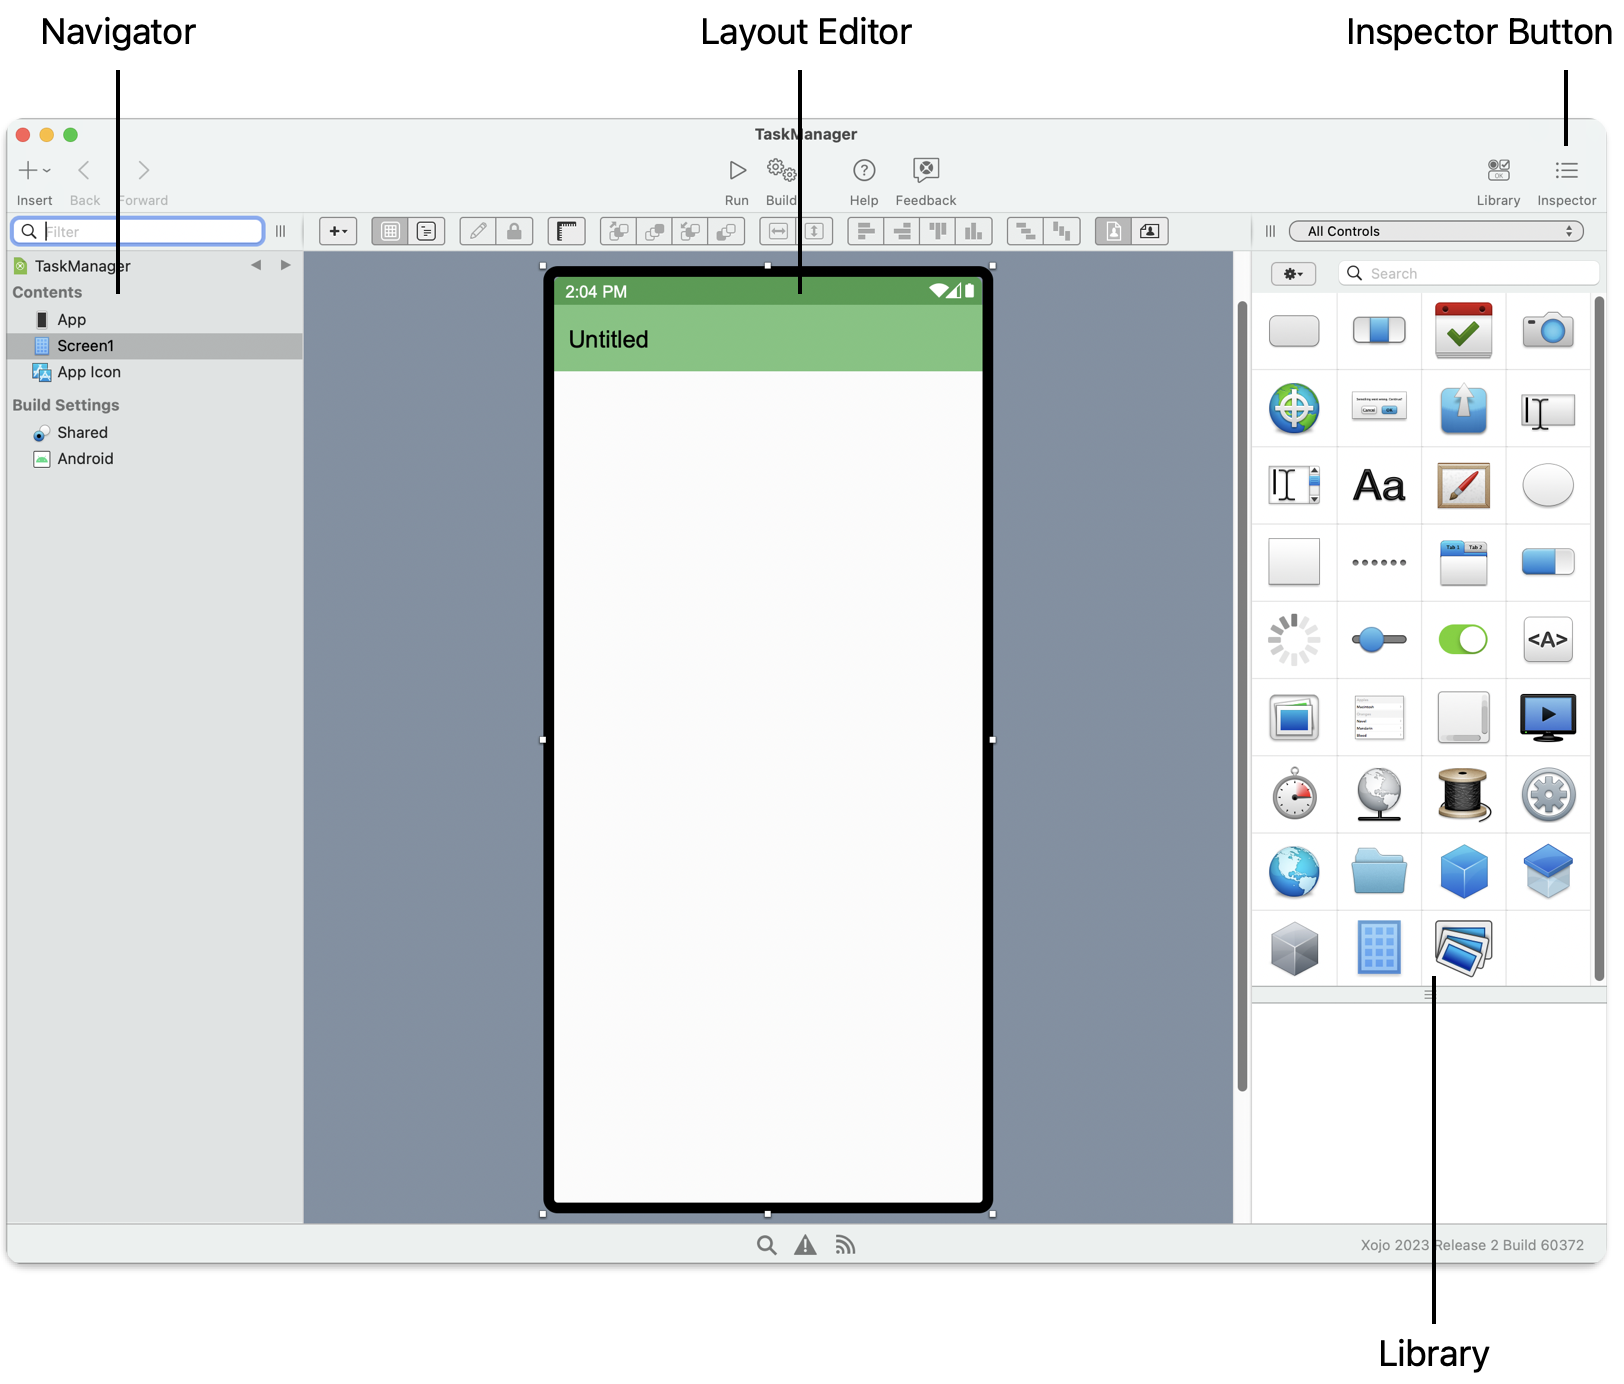Image resolution: width=1624 pixels, height=1384 pixels.
Task: Toggle the Inspector panel
Action: coord(1566,171)
